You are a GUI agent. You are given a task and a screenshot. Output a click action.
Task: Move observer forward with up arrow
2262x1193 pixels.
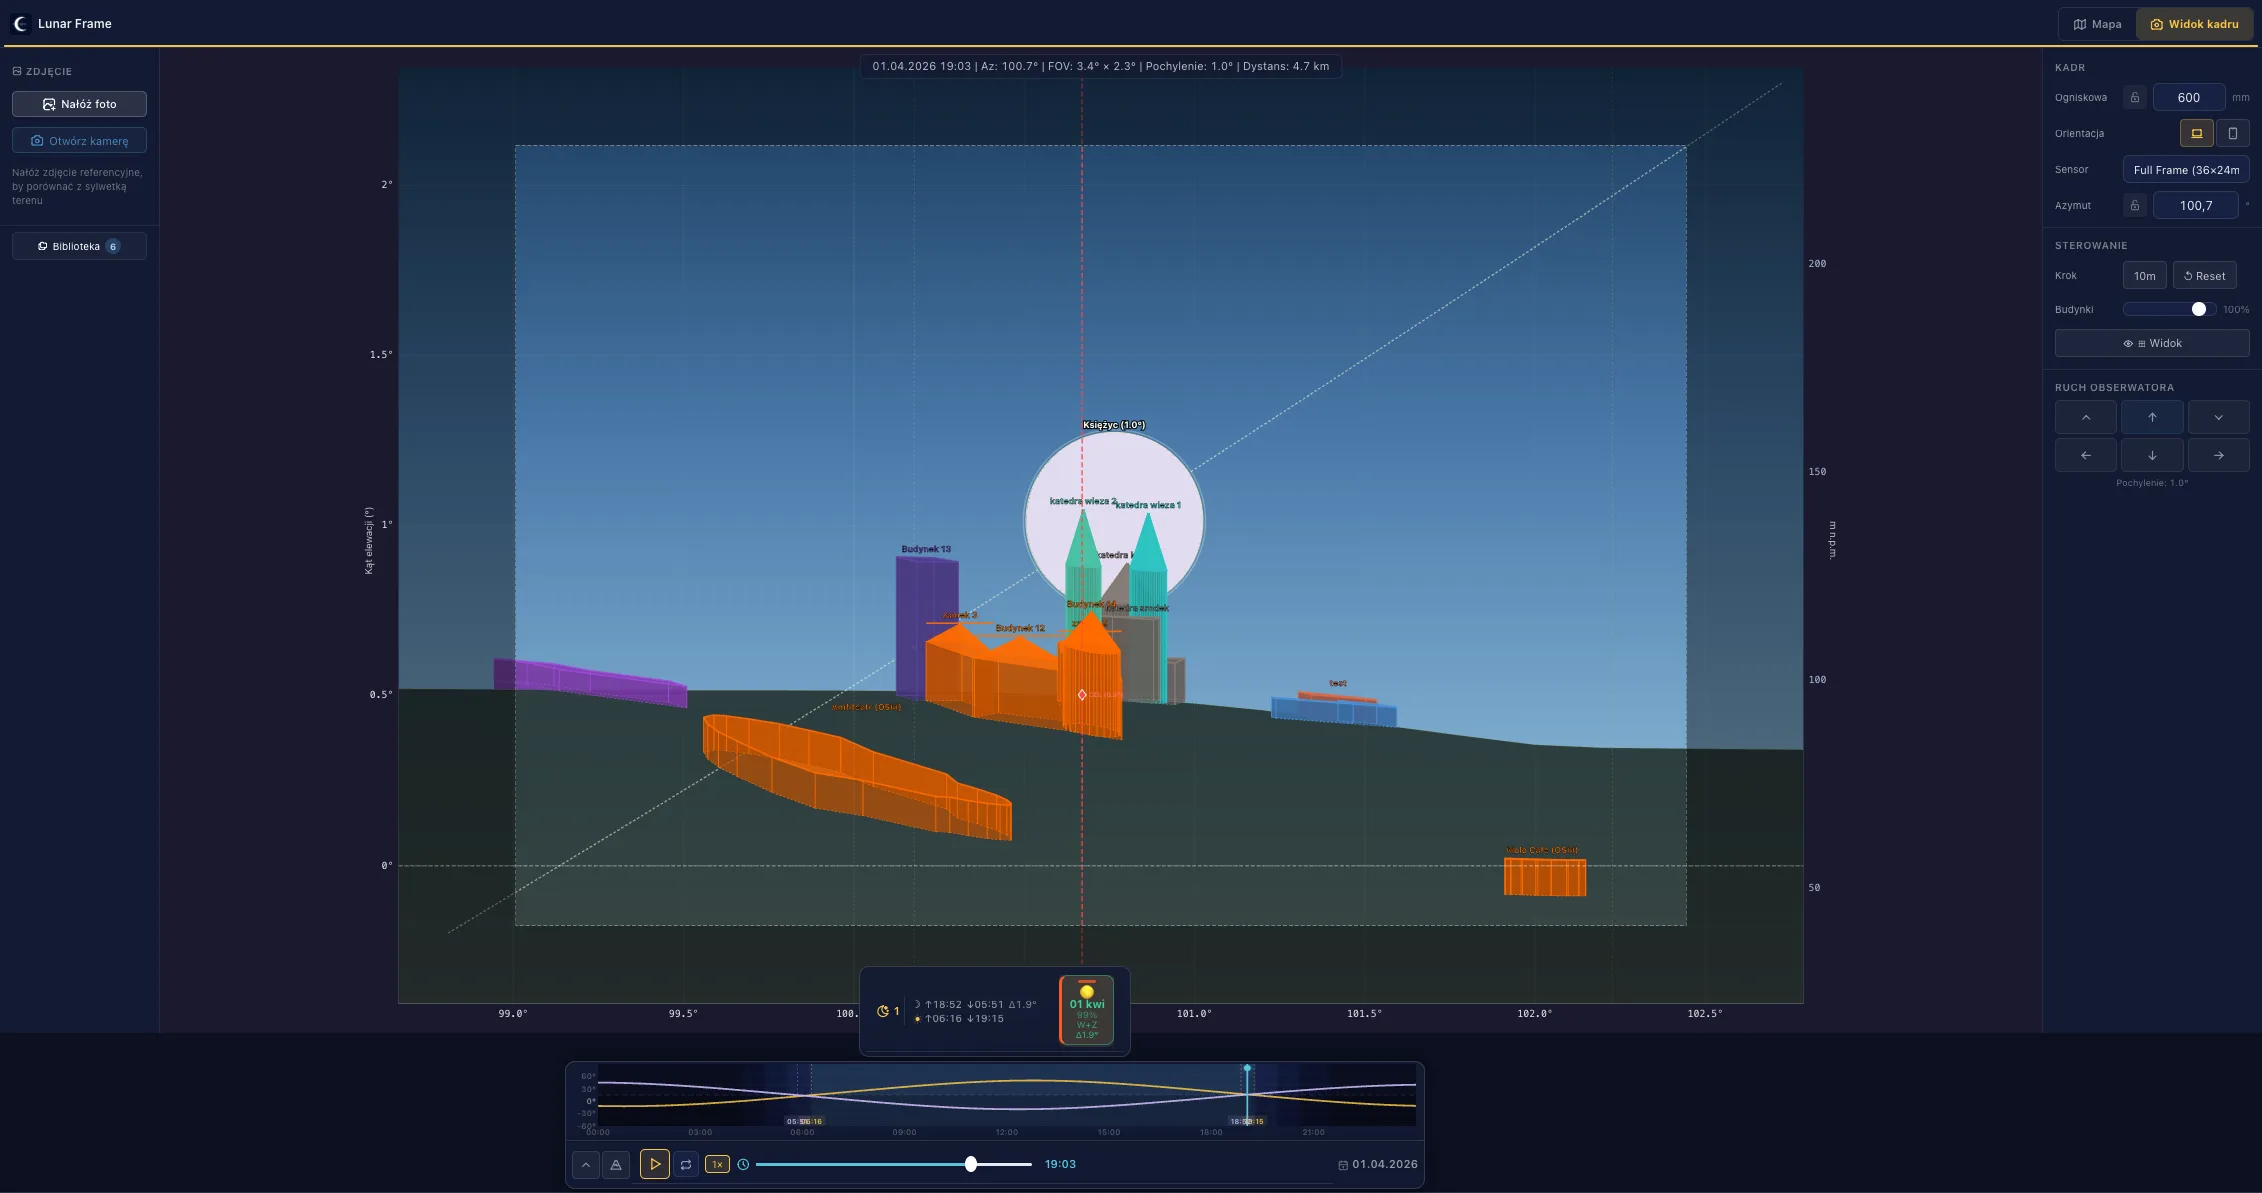(x=2152, y=417)
